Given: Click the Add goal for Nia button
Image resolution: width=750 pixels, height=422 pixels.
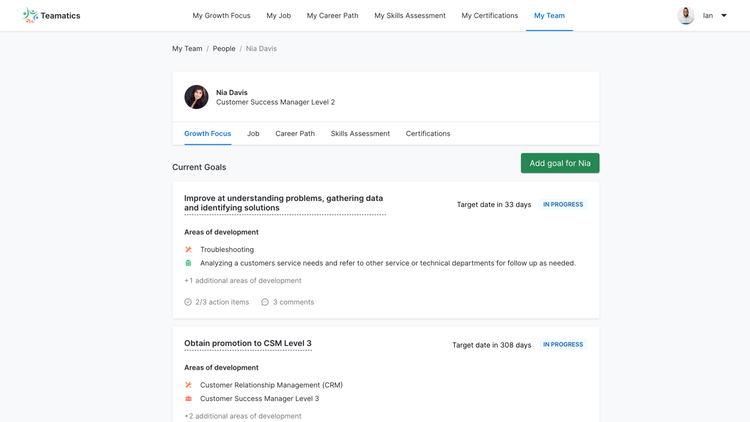Looking at the screenshot, I should tap(560, 163).
